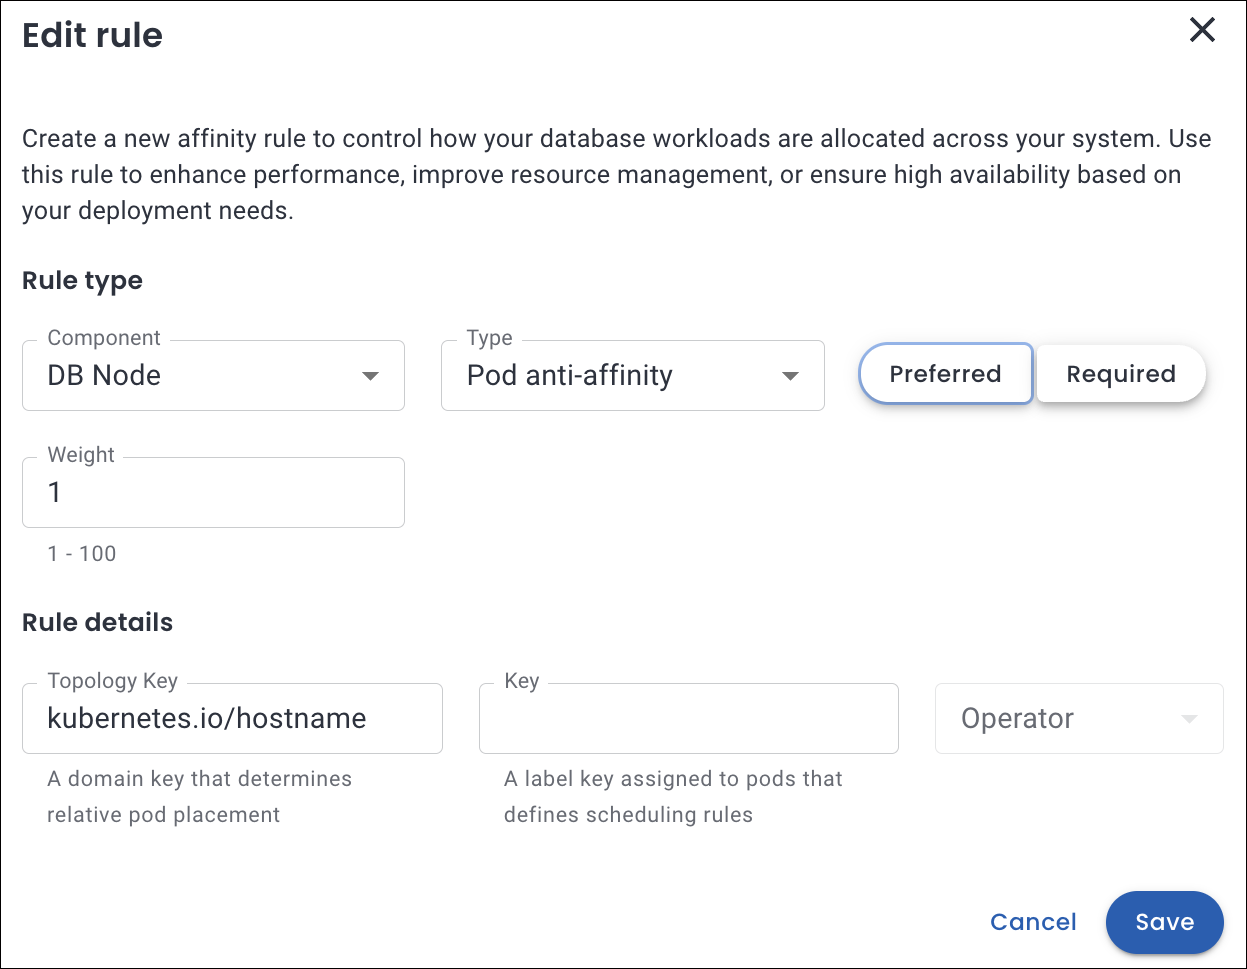Save the affinity rule
Screen dimensions: 1247x969
coord(1164,922)
